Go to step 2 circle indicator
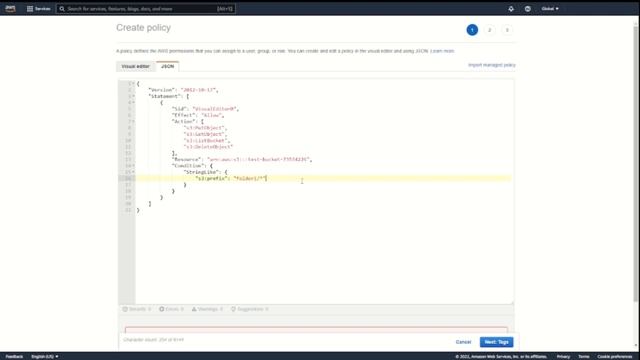The width and height of the screenshot is (640, 360). (490, 30)
